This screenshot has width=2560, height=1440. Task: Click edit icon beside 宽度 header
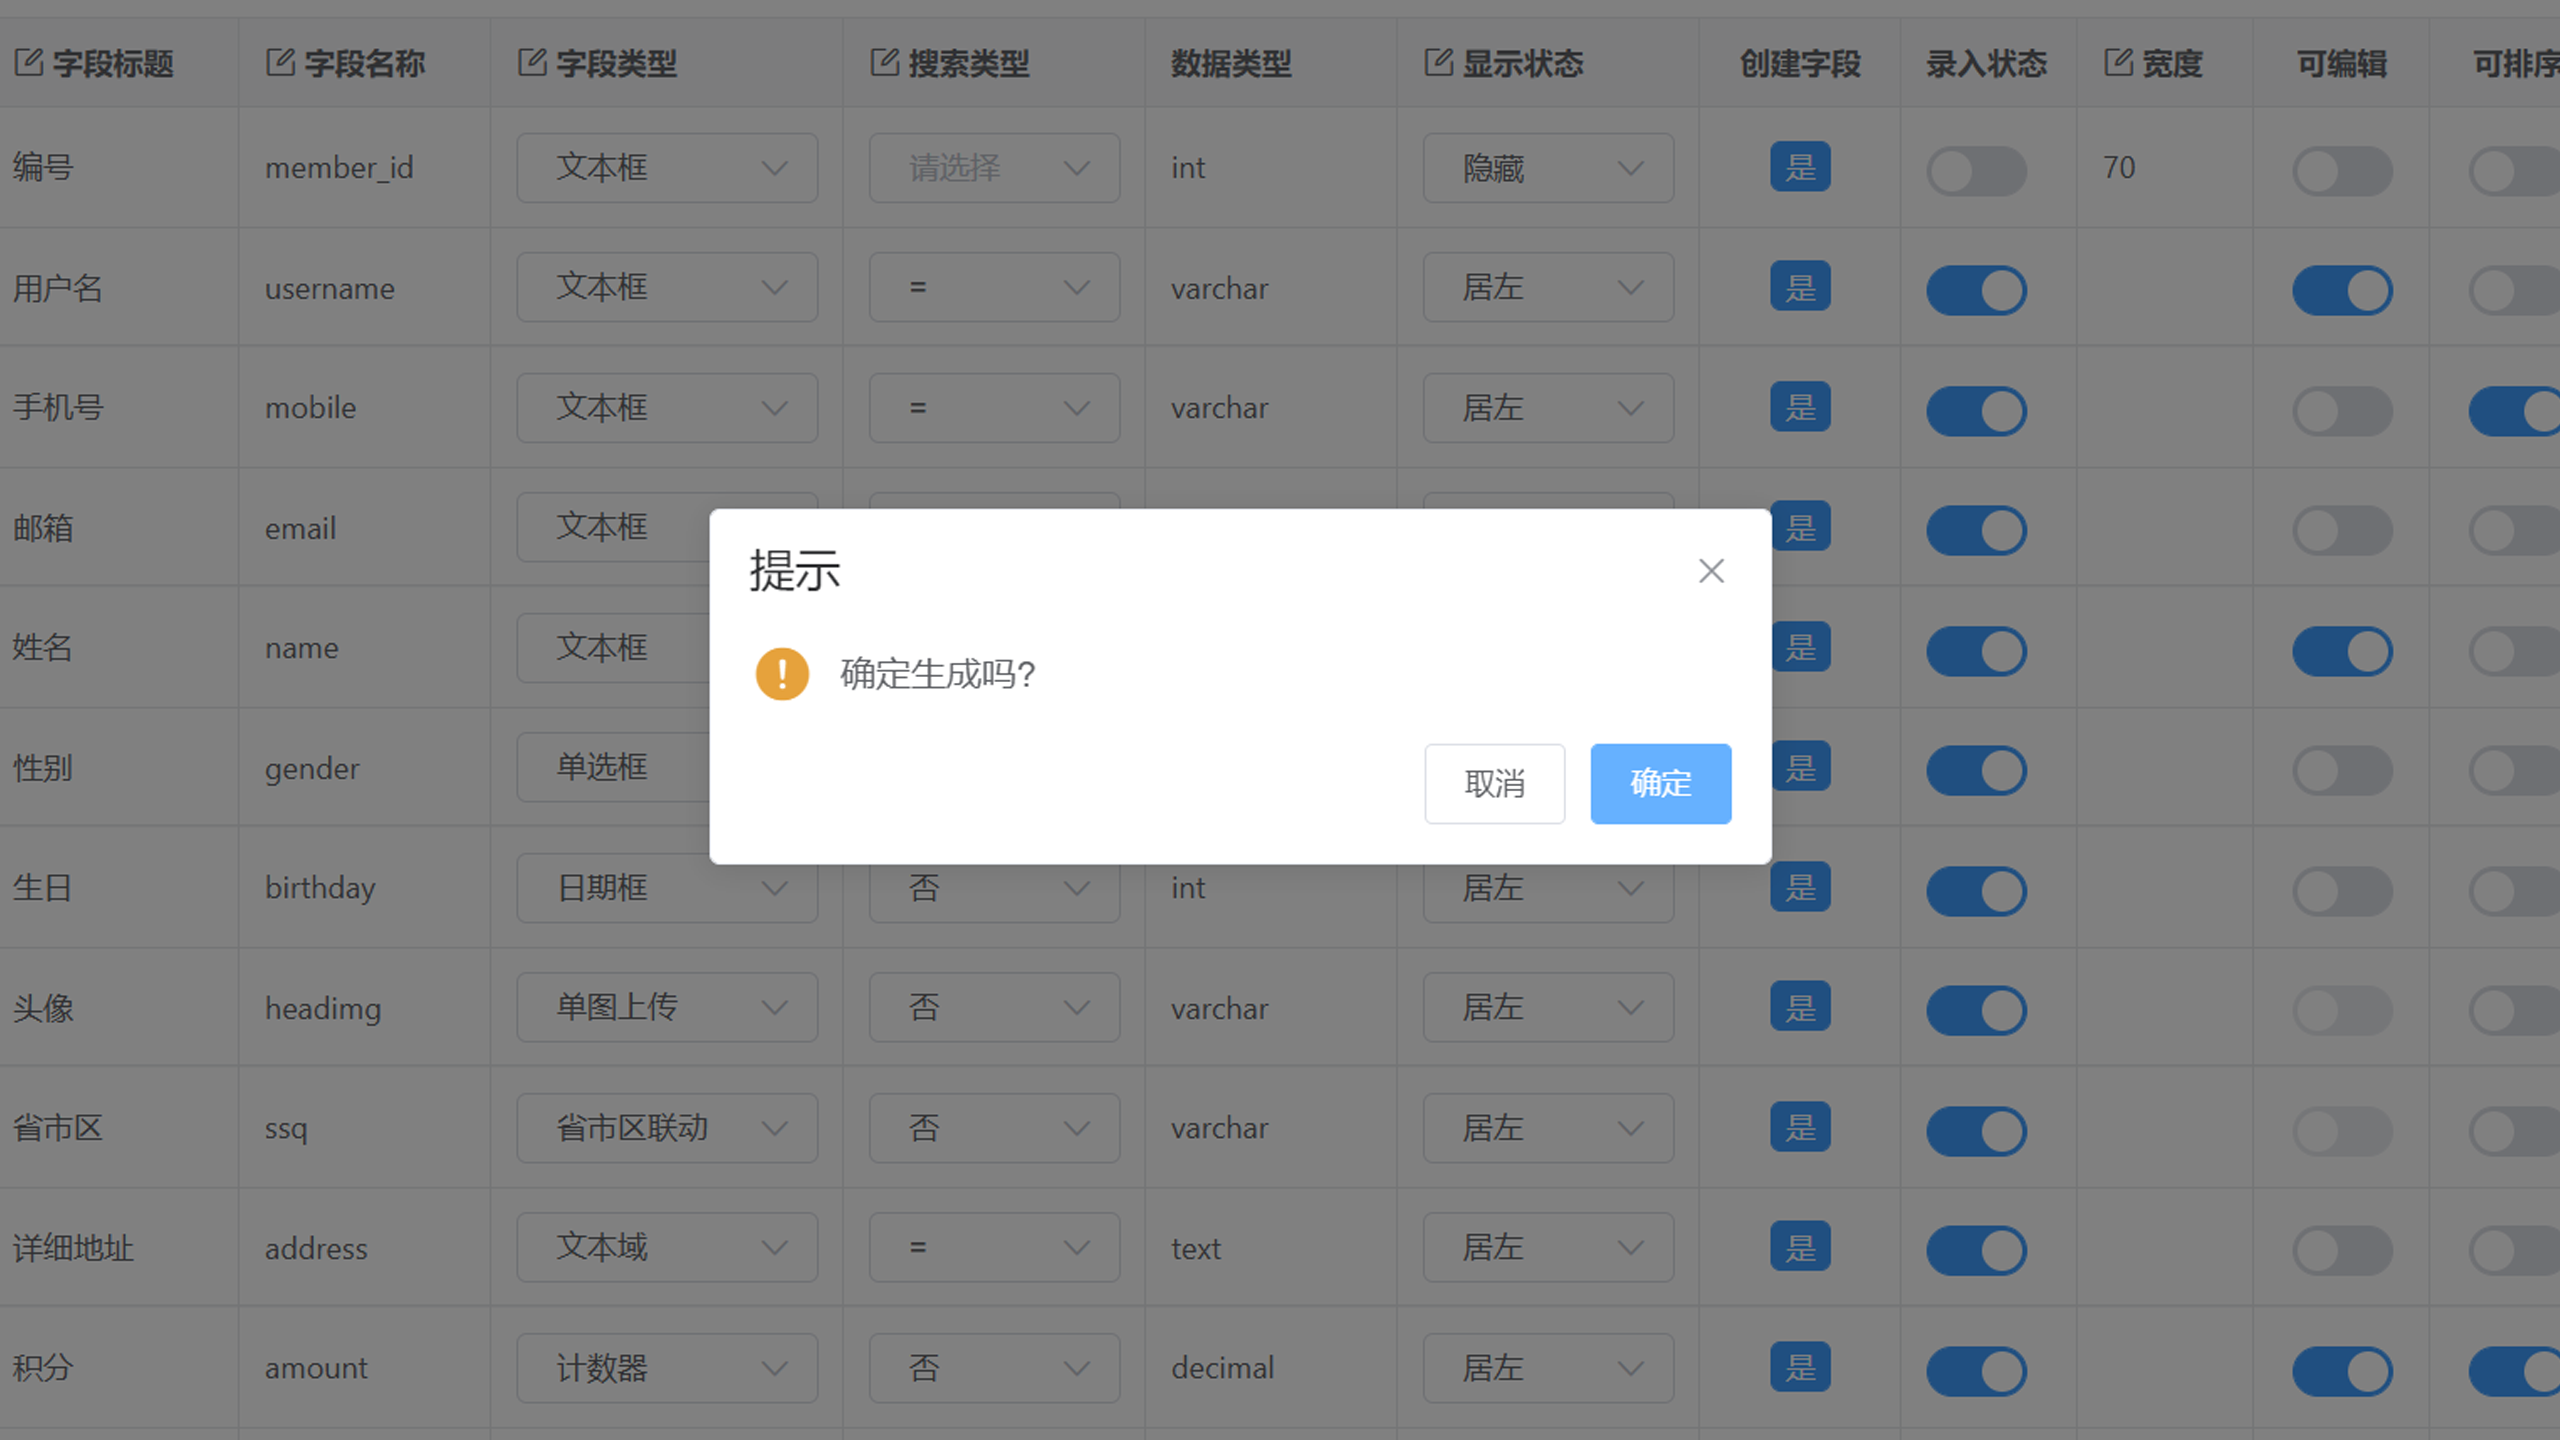click(x=2118, y=63)
